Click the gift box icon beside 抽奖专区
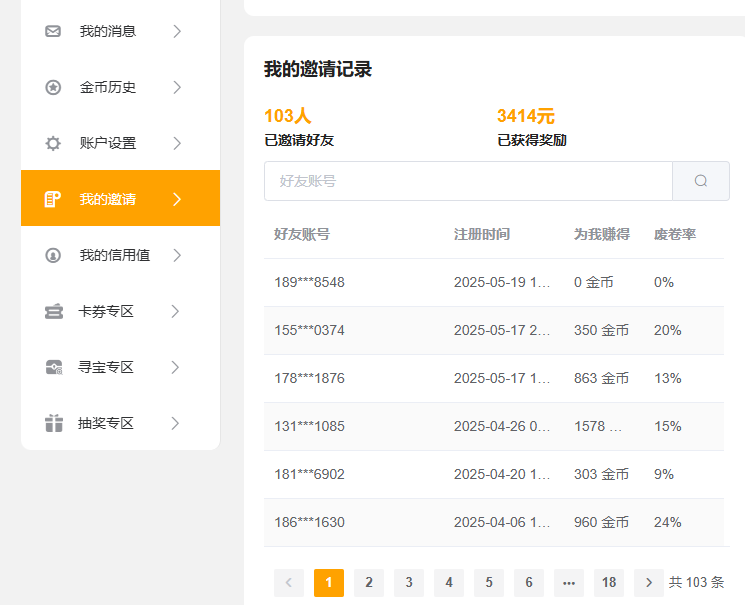This screenshot has width=745, height=605. pyautogui.click(x=54, y=423)
